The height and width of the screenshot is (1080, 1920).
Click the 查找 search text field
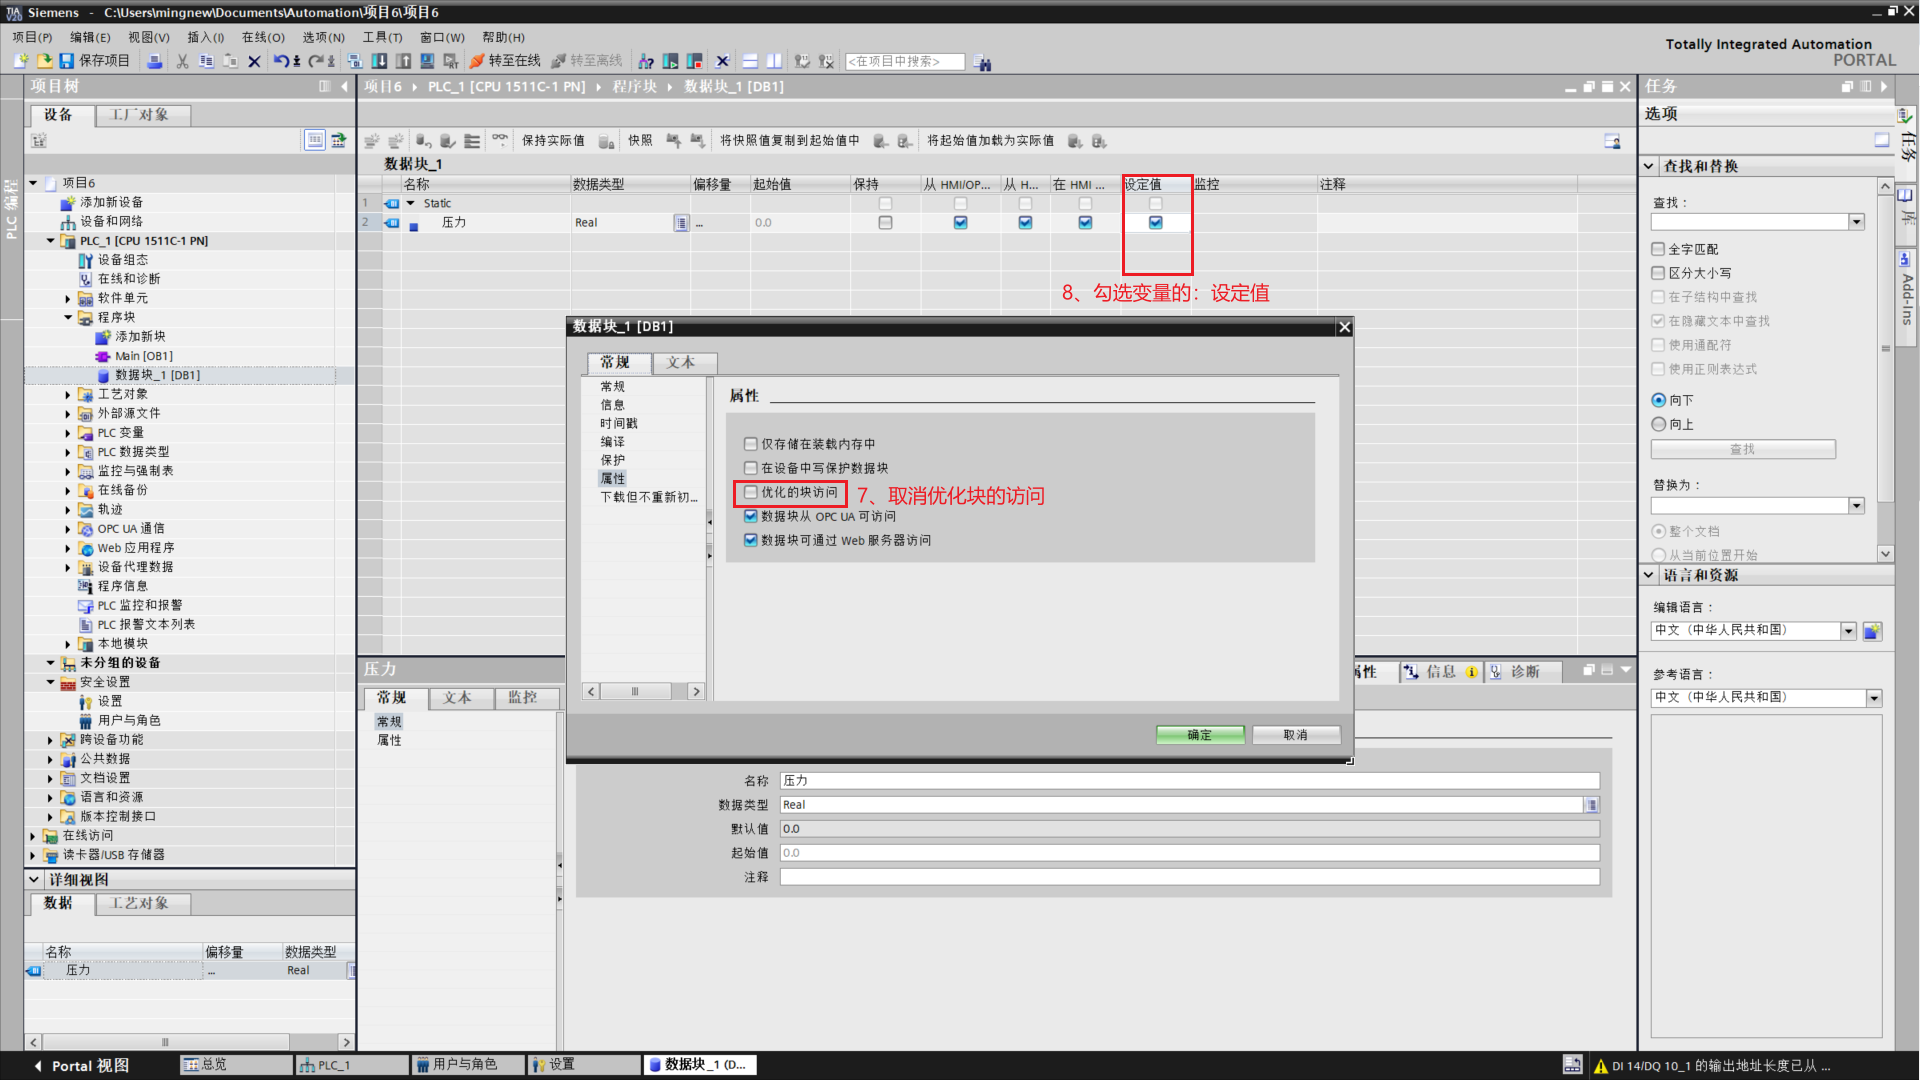pyautogui.click(x=1749, y=222)
